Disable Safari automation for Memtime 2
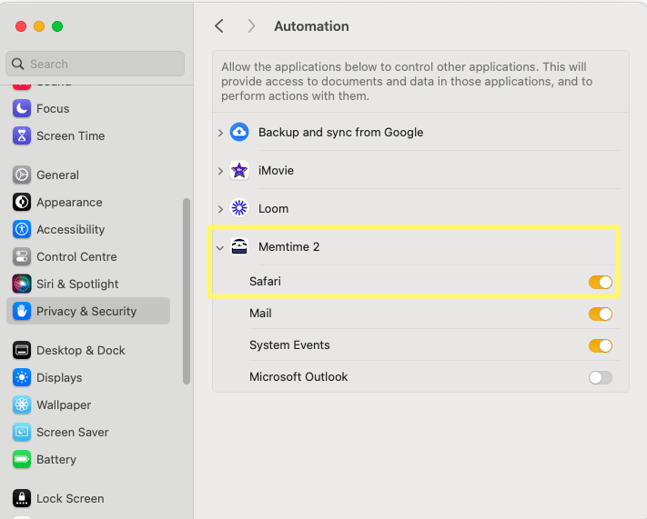647x519 pixels. tap(600, 282)
